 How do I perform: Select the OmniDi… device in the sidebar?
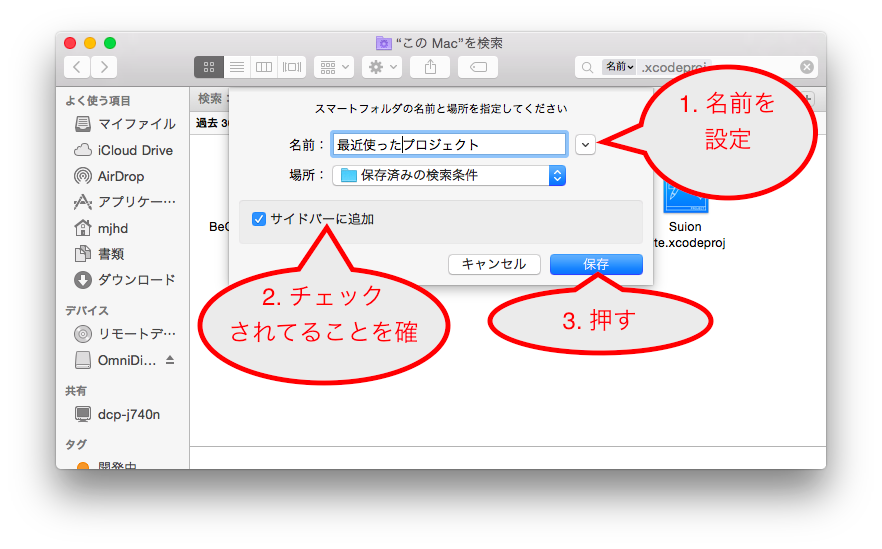(x=116, y=360)
